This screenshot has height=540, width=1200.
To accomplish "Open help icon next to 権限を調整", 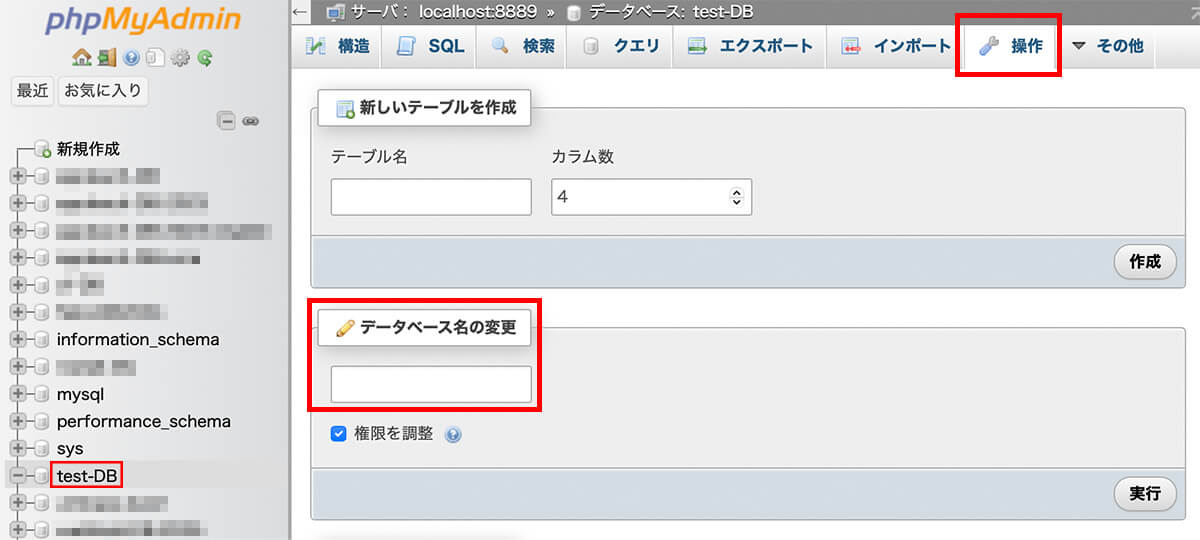I will [453, 435].
